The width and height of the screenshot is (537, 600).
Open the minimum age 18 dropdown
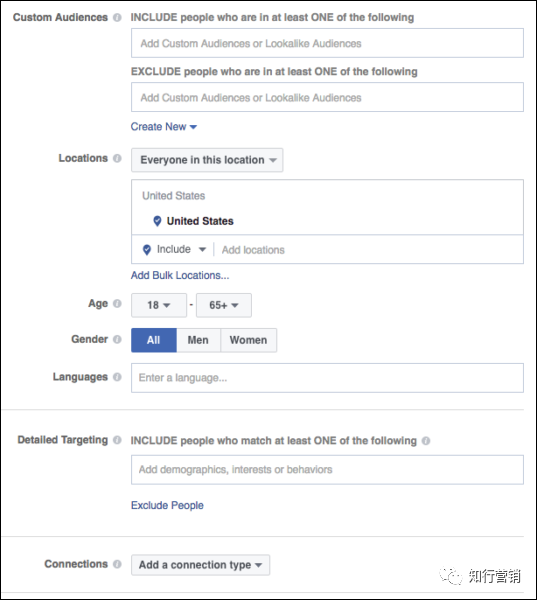[x=159, y=305]
